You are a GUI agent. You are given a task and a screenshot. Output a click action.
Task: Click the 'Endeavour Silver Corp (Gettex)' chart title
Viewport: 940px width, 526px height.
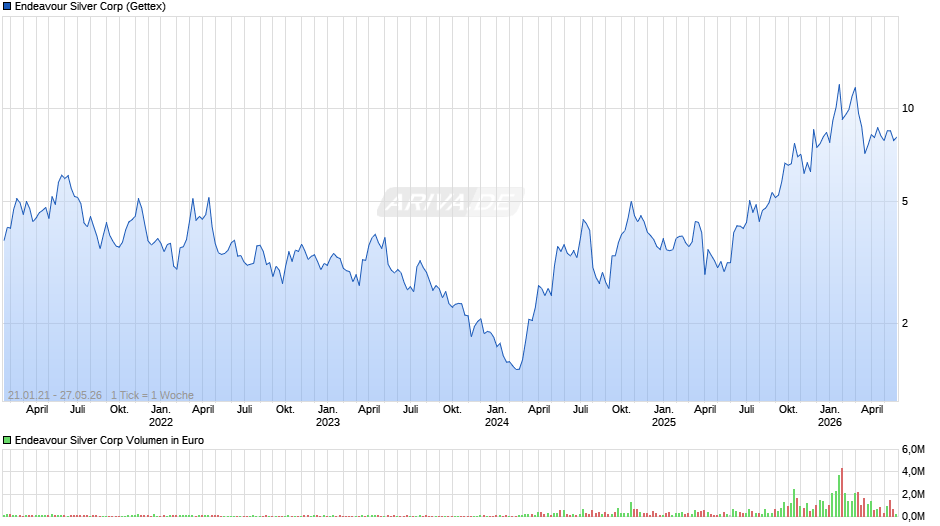(90, 7)
